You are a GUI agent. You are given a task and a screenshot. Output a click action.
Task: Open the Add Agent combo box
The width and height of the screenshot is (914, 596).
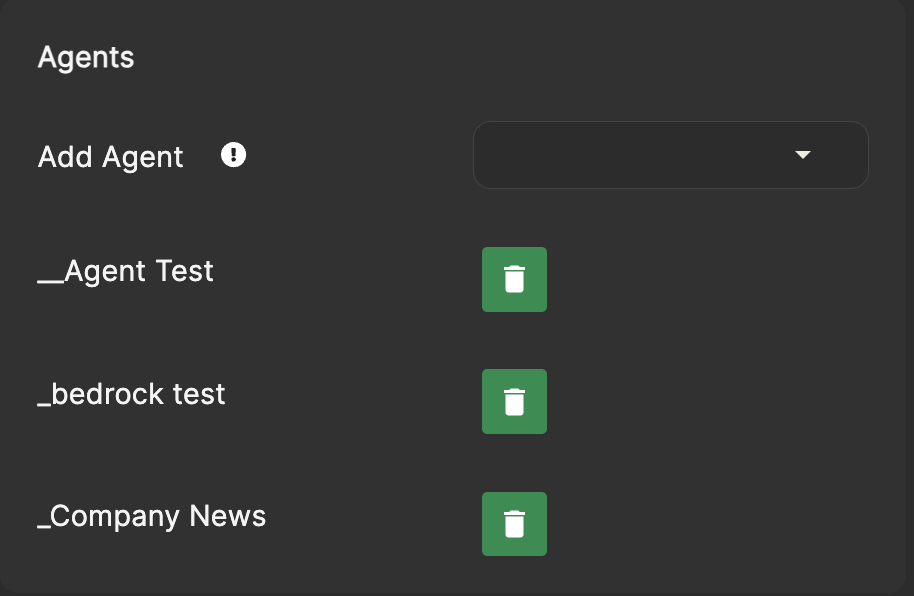click(670, 155)
